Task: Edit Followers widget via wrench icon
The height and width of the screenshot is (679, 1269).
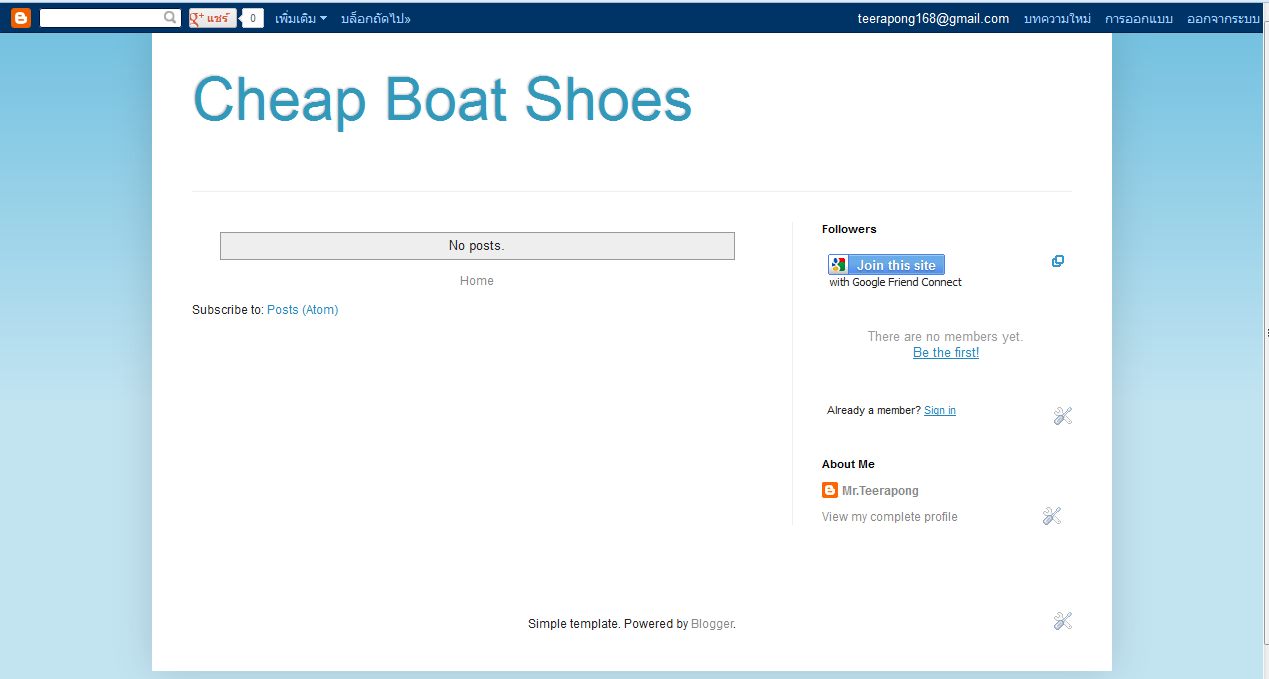Action: coord(1062,416)
